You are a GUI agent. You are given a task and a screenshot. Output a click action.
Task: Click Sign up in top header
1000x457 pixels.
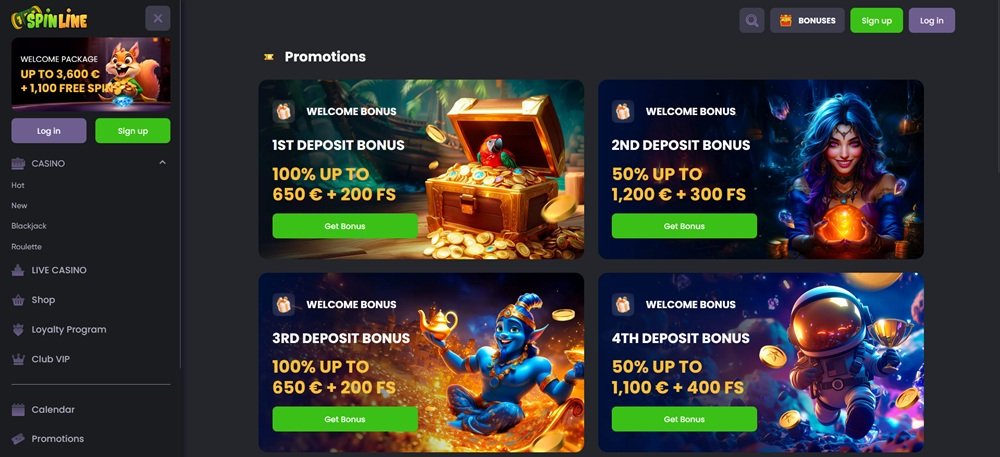click(x=876, y=20)
